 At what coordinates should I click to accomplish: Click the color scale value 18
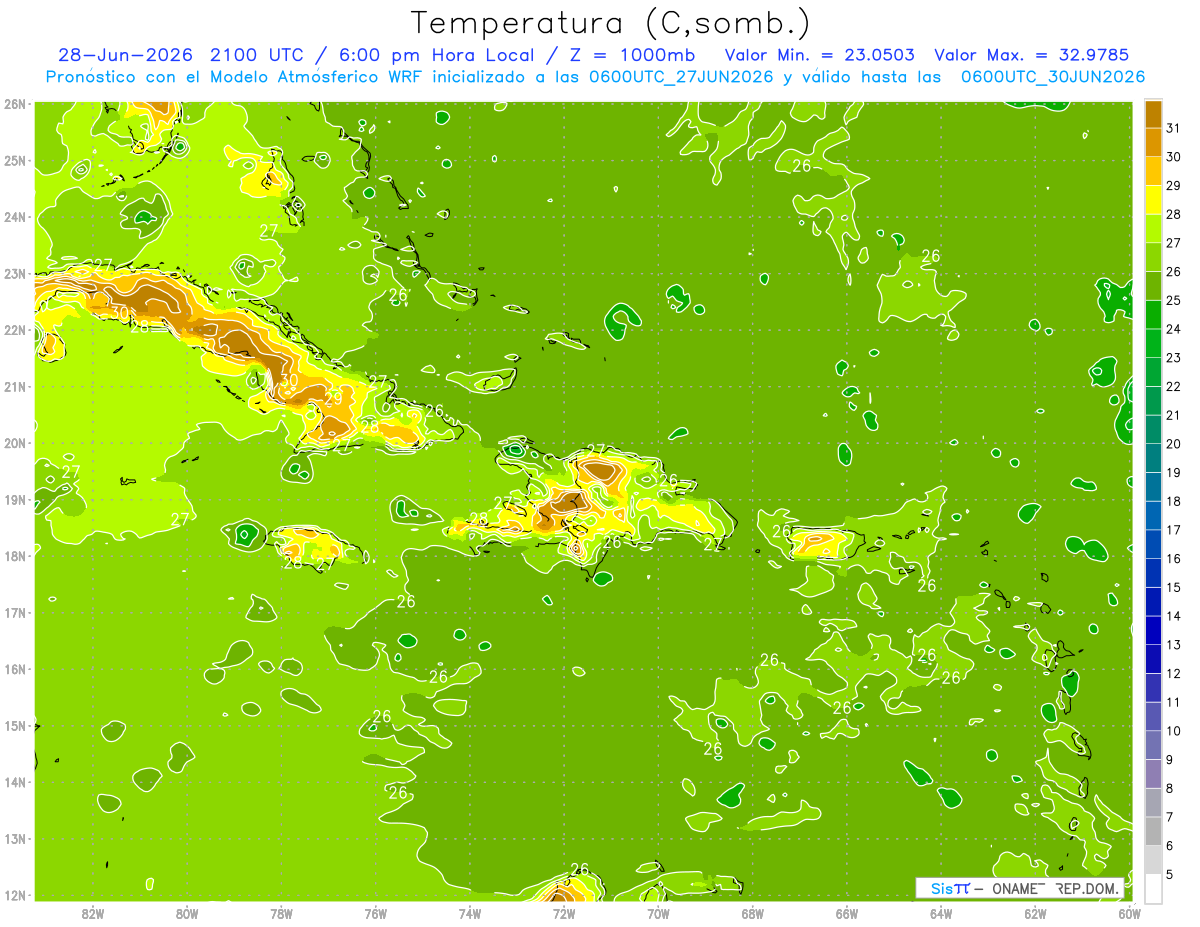pyautogui.click(x=1173, y=501)
